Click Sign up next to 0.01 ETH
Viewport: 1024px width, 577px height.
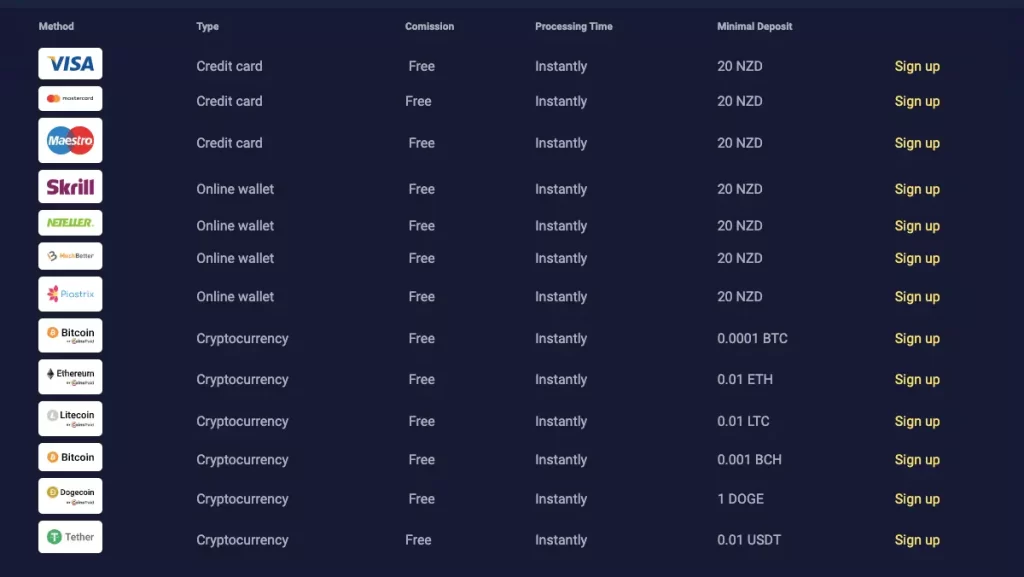pos(917,380)
